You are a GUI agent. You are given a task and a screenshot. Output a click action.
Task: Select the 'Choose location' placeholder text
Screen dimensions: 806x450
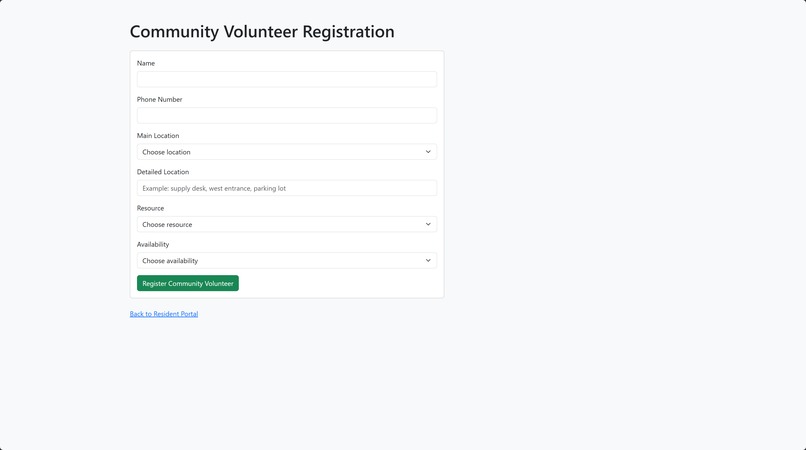tap(166, 152)
